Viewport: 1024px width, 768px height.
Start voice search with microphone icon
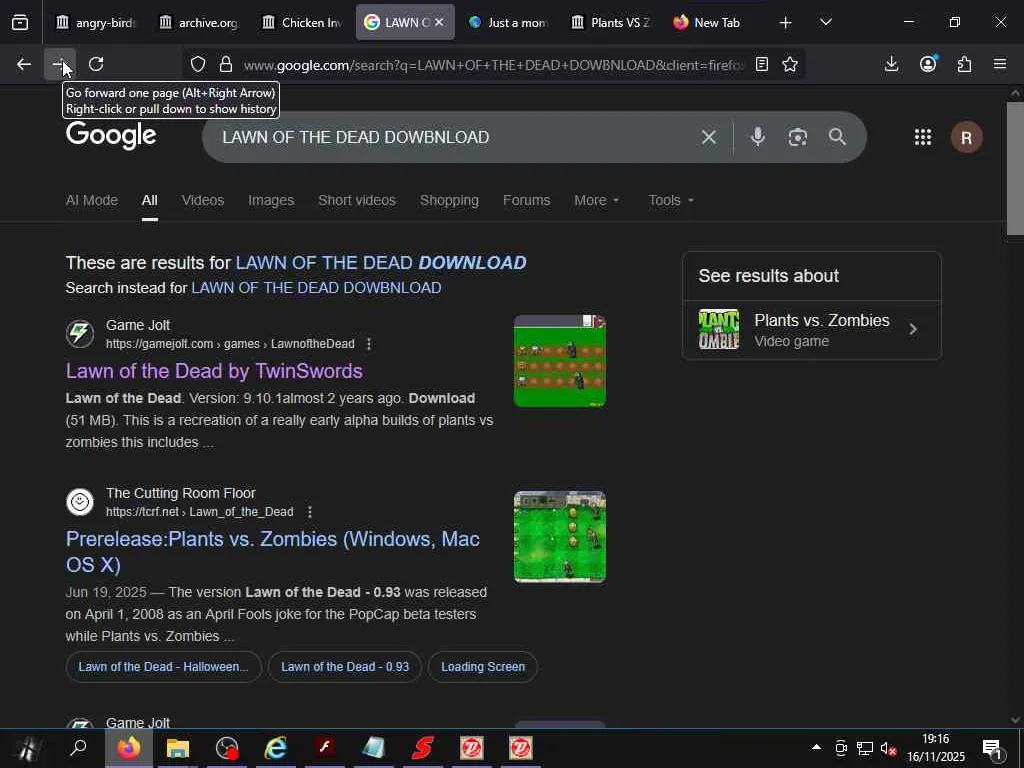click(x=758, y=137)
